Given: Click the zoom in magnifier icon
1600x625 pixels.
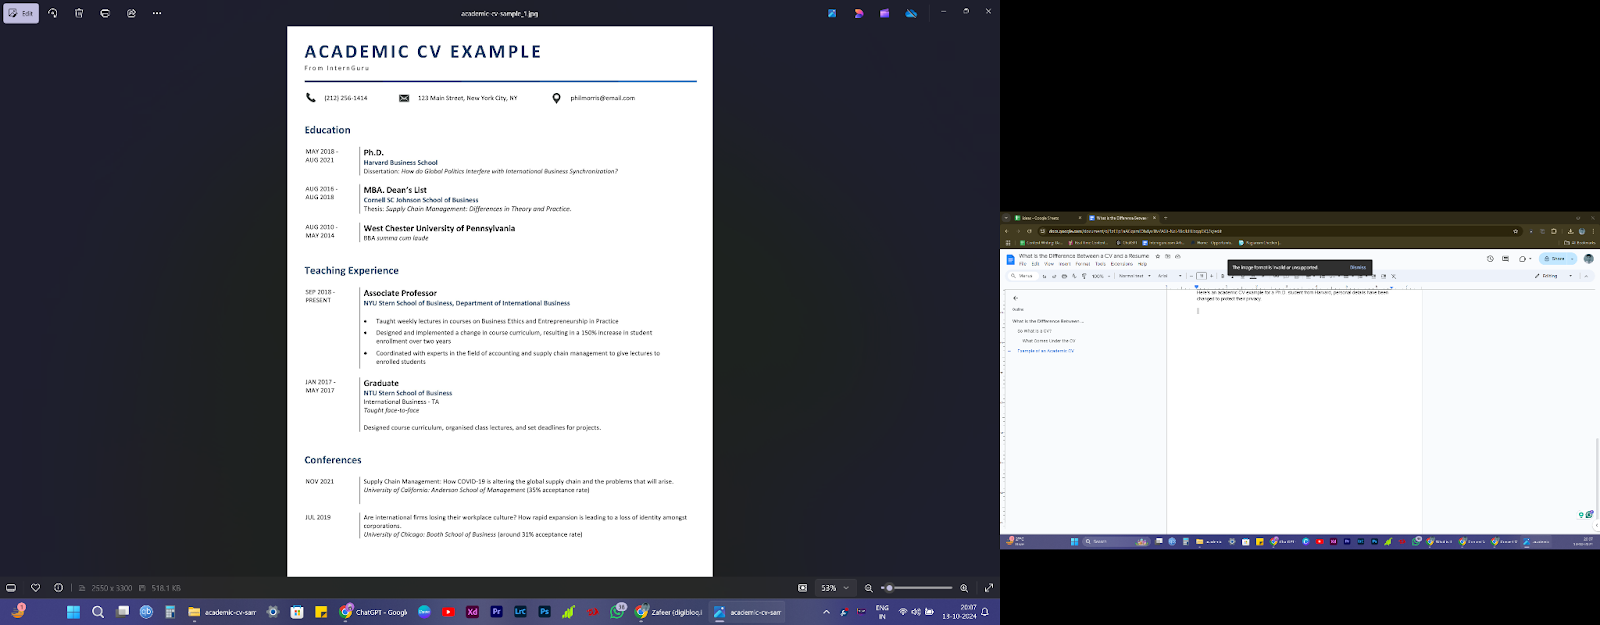Looking at the screenshot, I should [964, 588].
